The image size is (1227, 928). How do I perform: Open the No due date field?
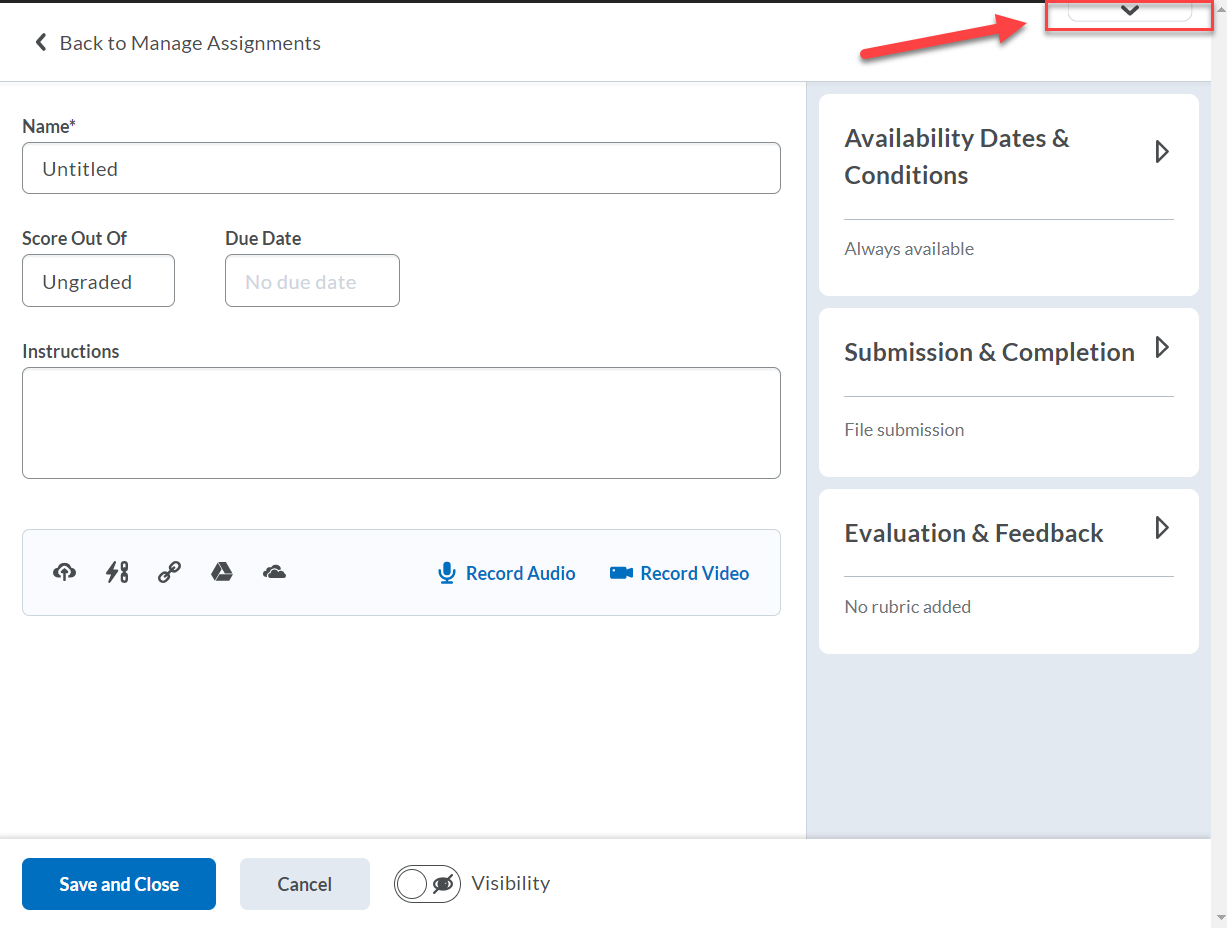(x=311, y=280)
